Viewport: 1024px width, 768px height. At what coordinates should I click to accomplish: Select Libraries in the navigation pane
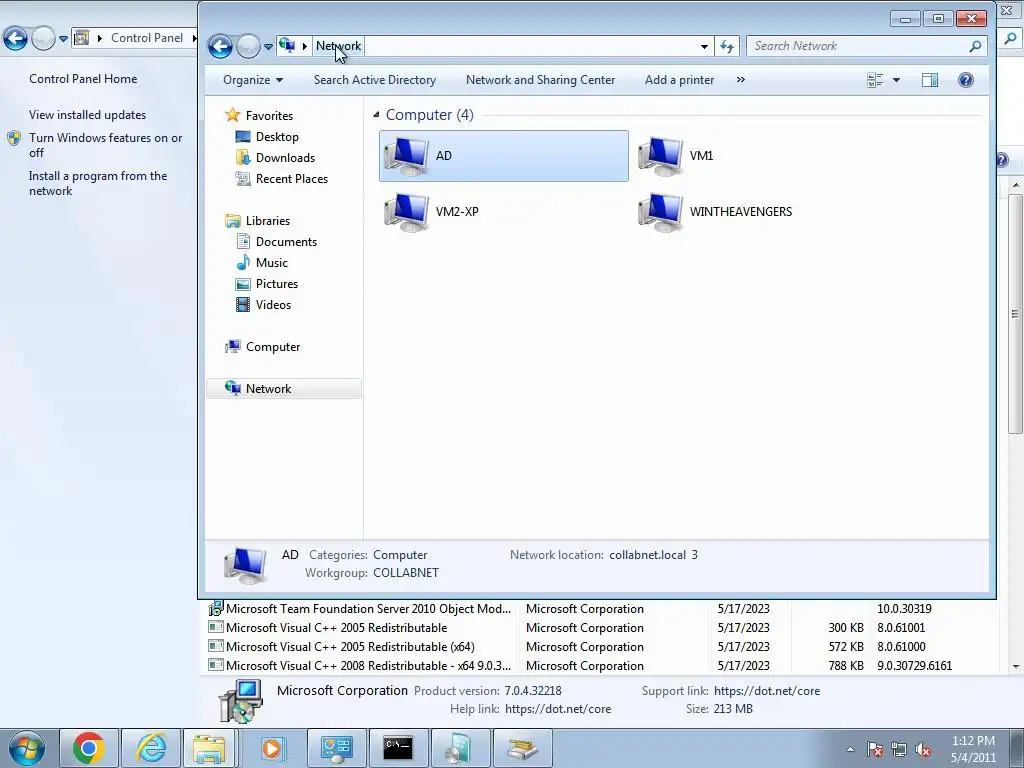(x=268, y=221)
